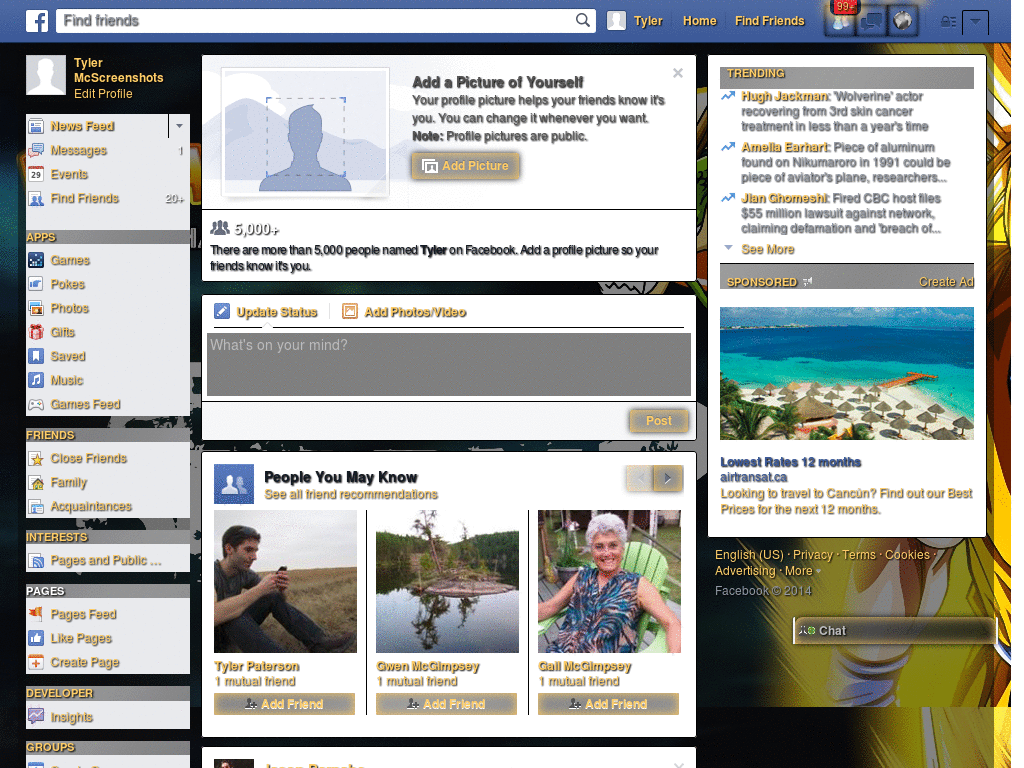Select the Update Status tab
This screenshot has width=1024, height=768.
(266, 312)
